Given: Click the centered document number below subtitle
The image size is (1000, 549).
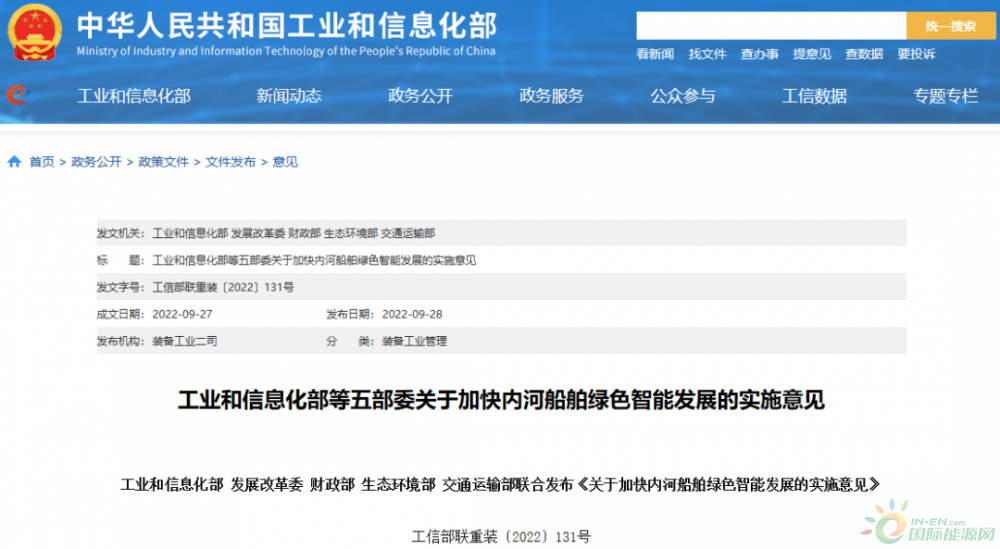Looking at the screenshot, I should point(501,537).
